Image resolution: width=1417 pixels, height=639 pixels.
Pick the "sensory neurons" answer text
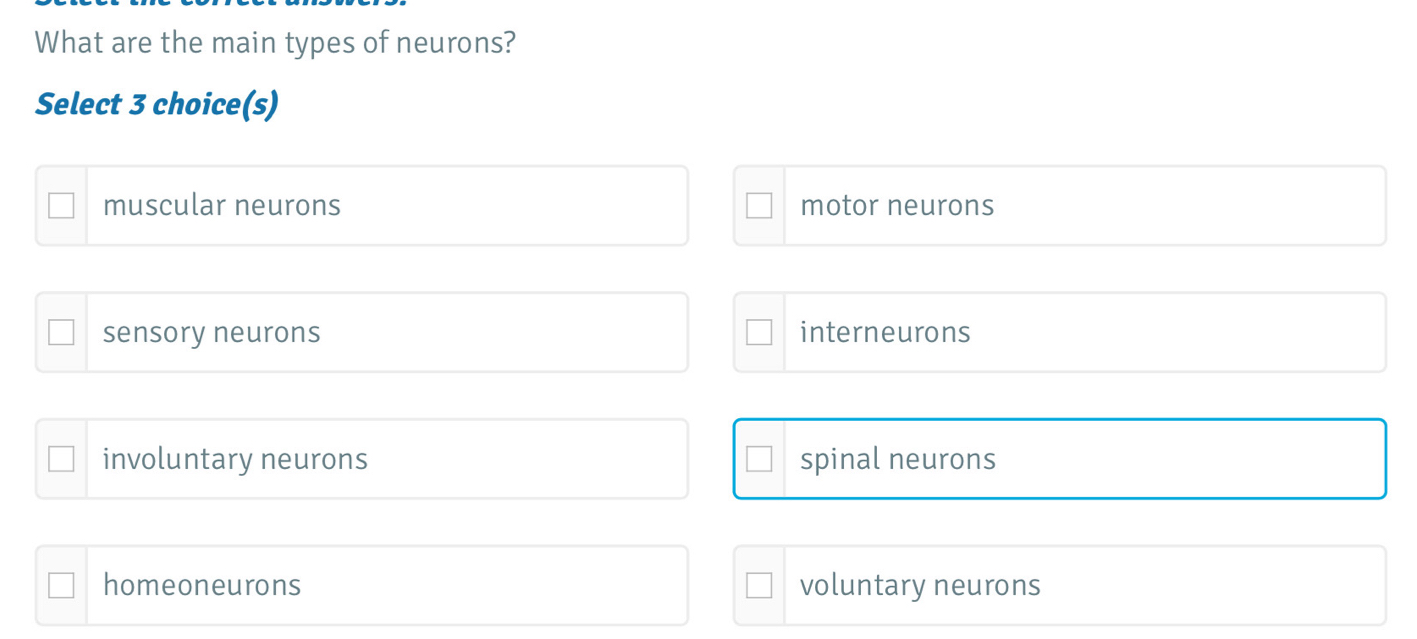click(212, 333)
